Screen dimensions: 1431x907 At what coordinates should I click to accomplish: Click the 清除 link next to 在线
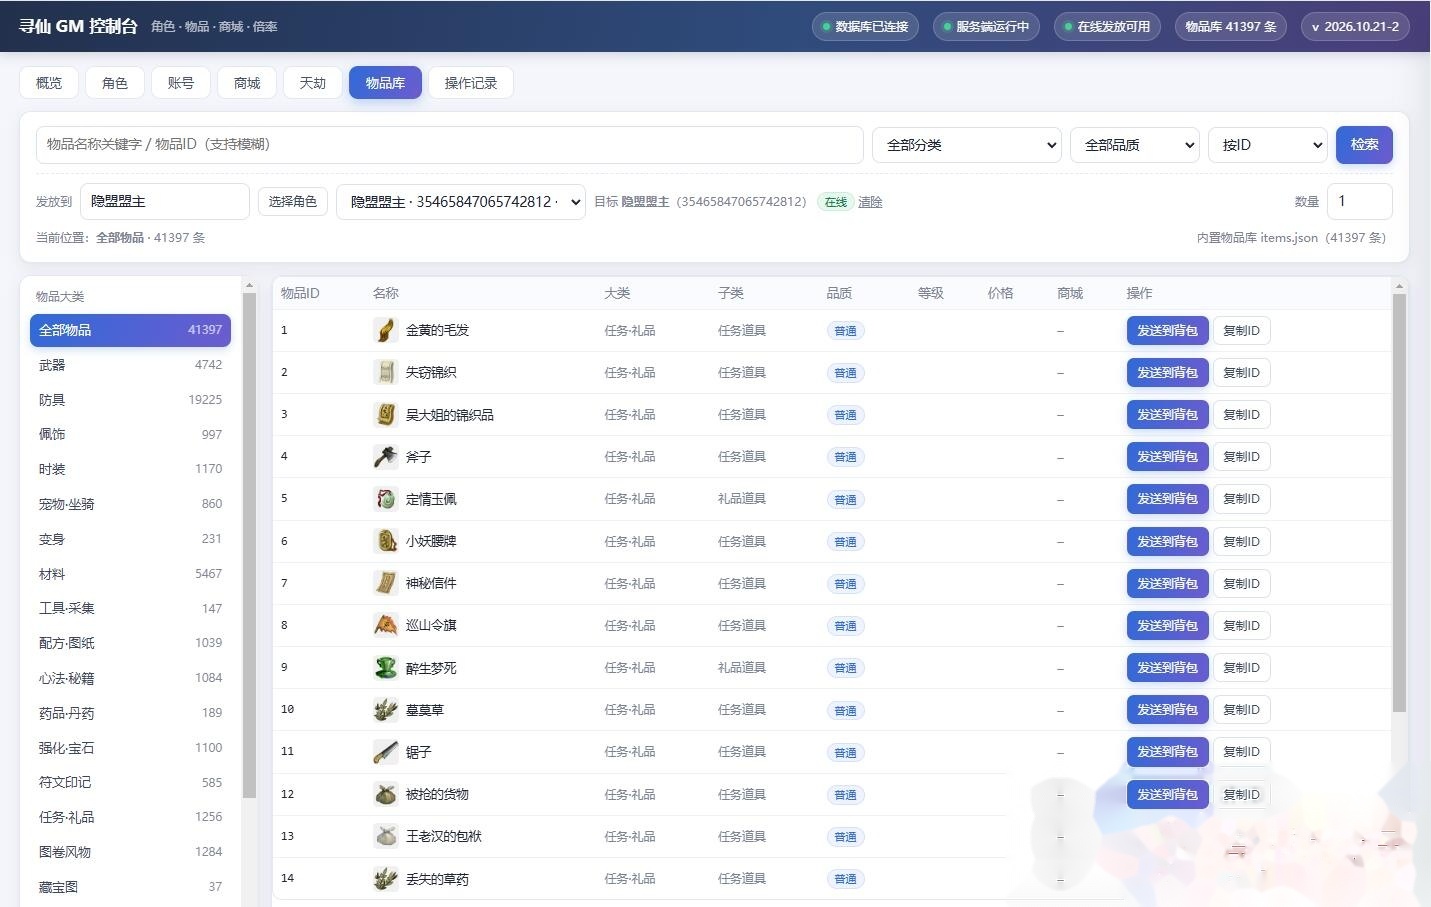[870, 202]
